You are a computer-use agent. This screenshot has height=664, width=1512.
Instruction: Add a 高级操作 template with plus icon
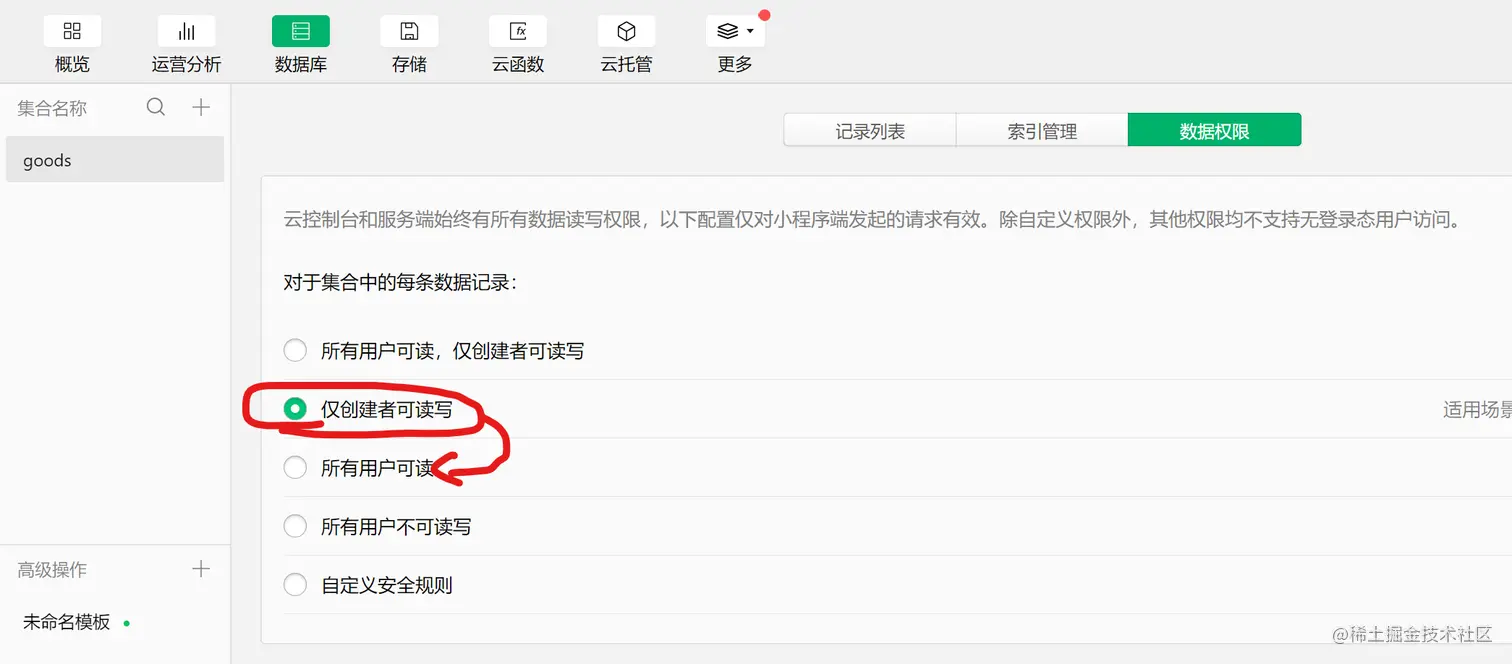click(201, 569)
